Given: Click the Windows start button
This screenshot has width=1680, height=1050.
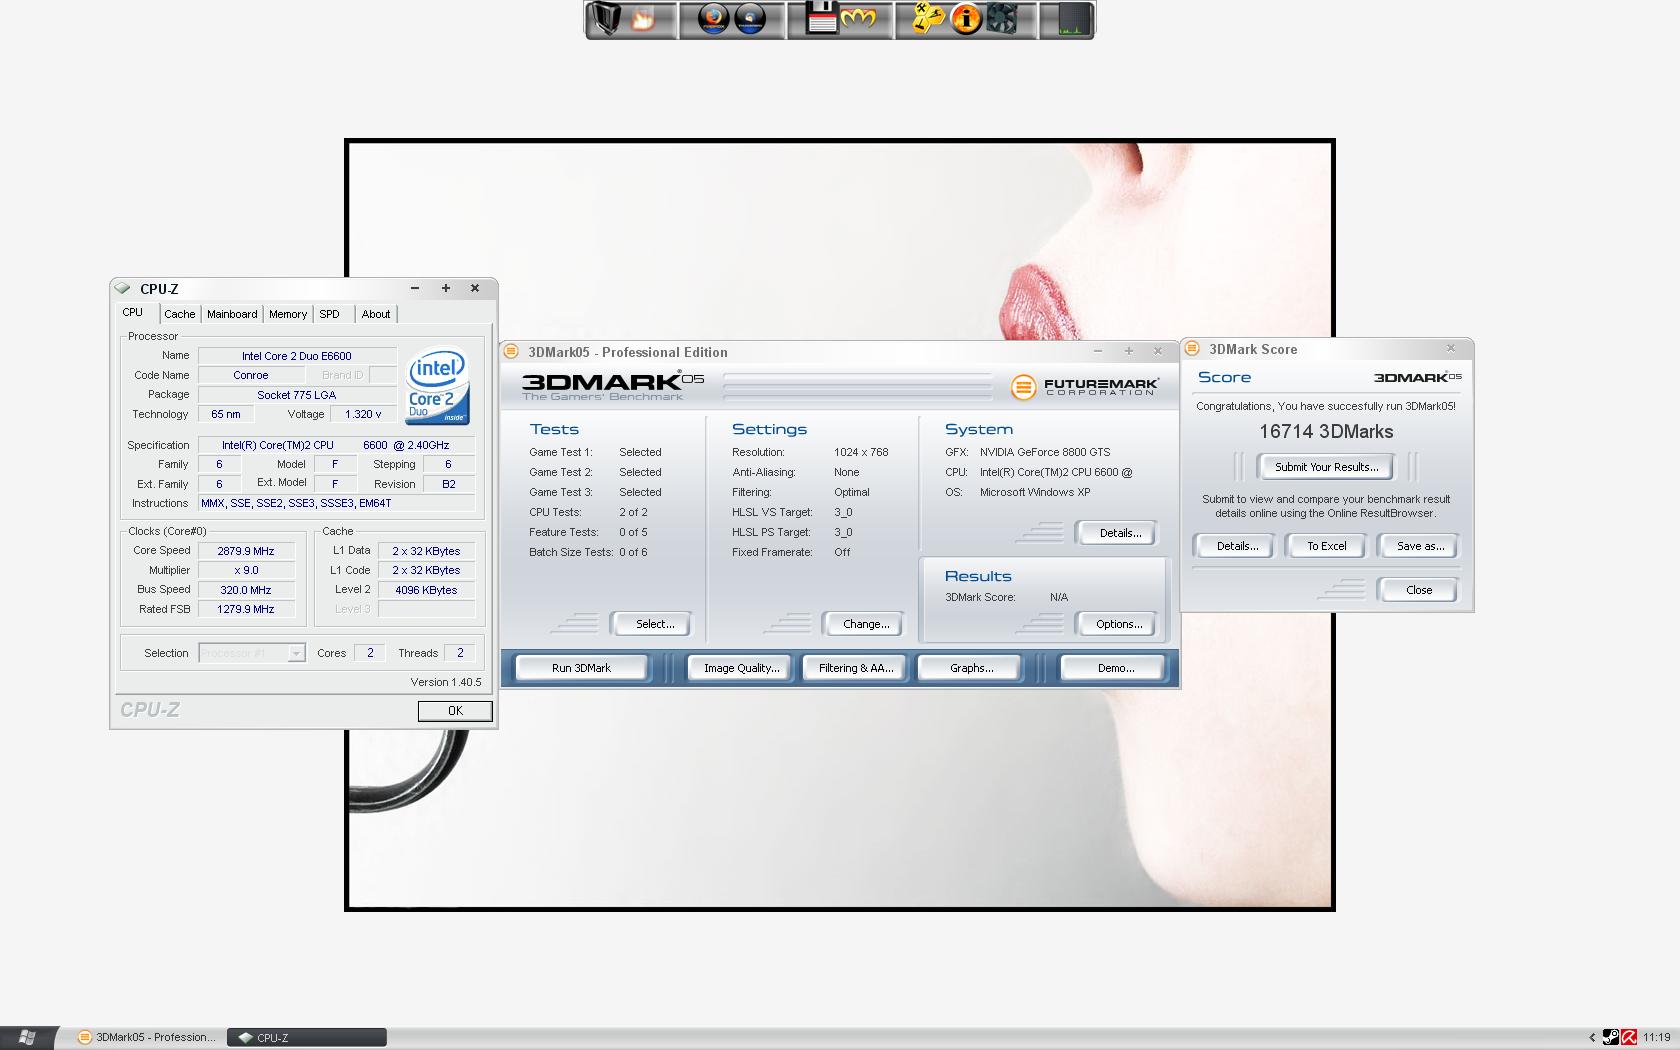Looking at the screenshot, I should [x=27, y=1037].
